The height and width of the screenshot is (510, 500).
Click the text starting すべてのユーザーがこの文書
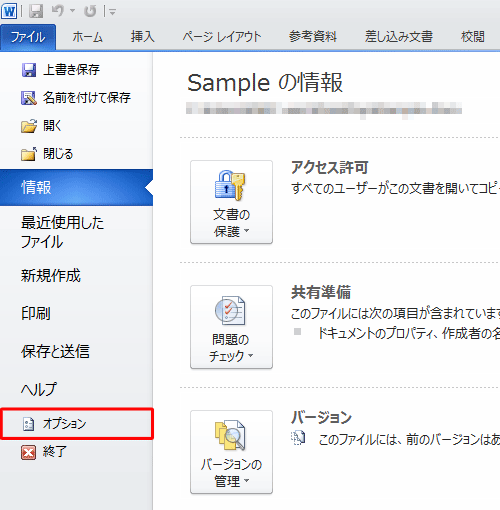[x=395, y=189]
